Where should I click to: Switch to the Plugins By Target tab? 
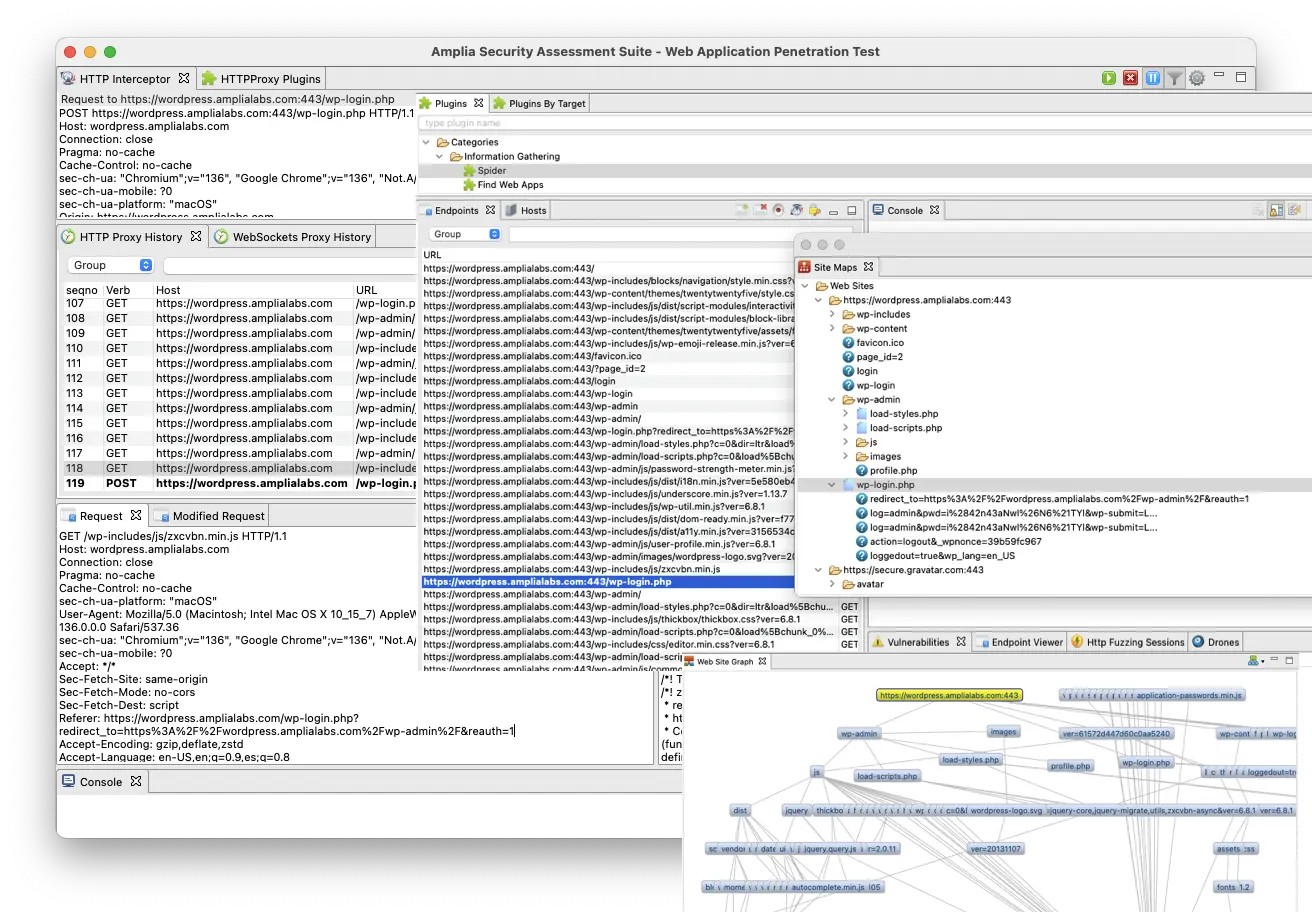click(539, 103)
